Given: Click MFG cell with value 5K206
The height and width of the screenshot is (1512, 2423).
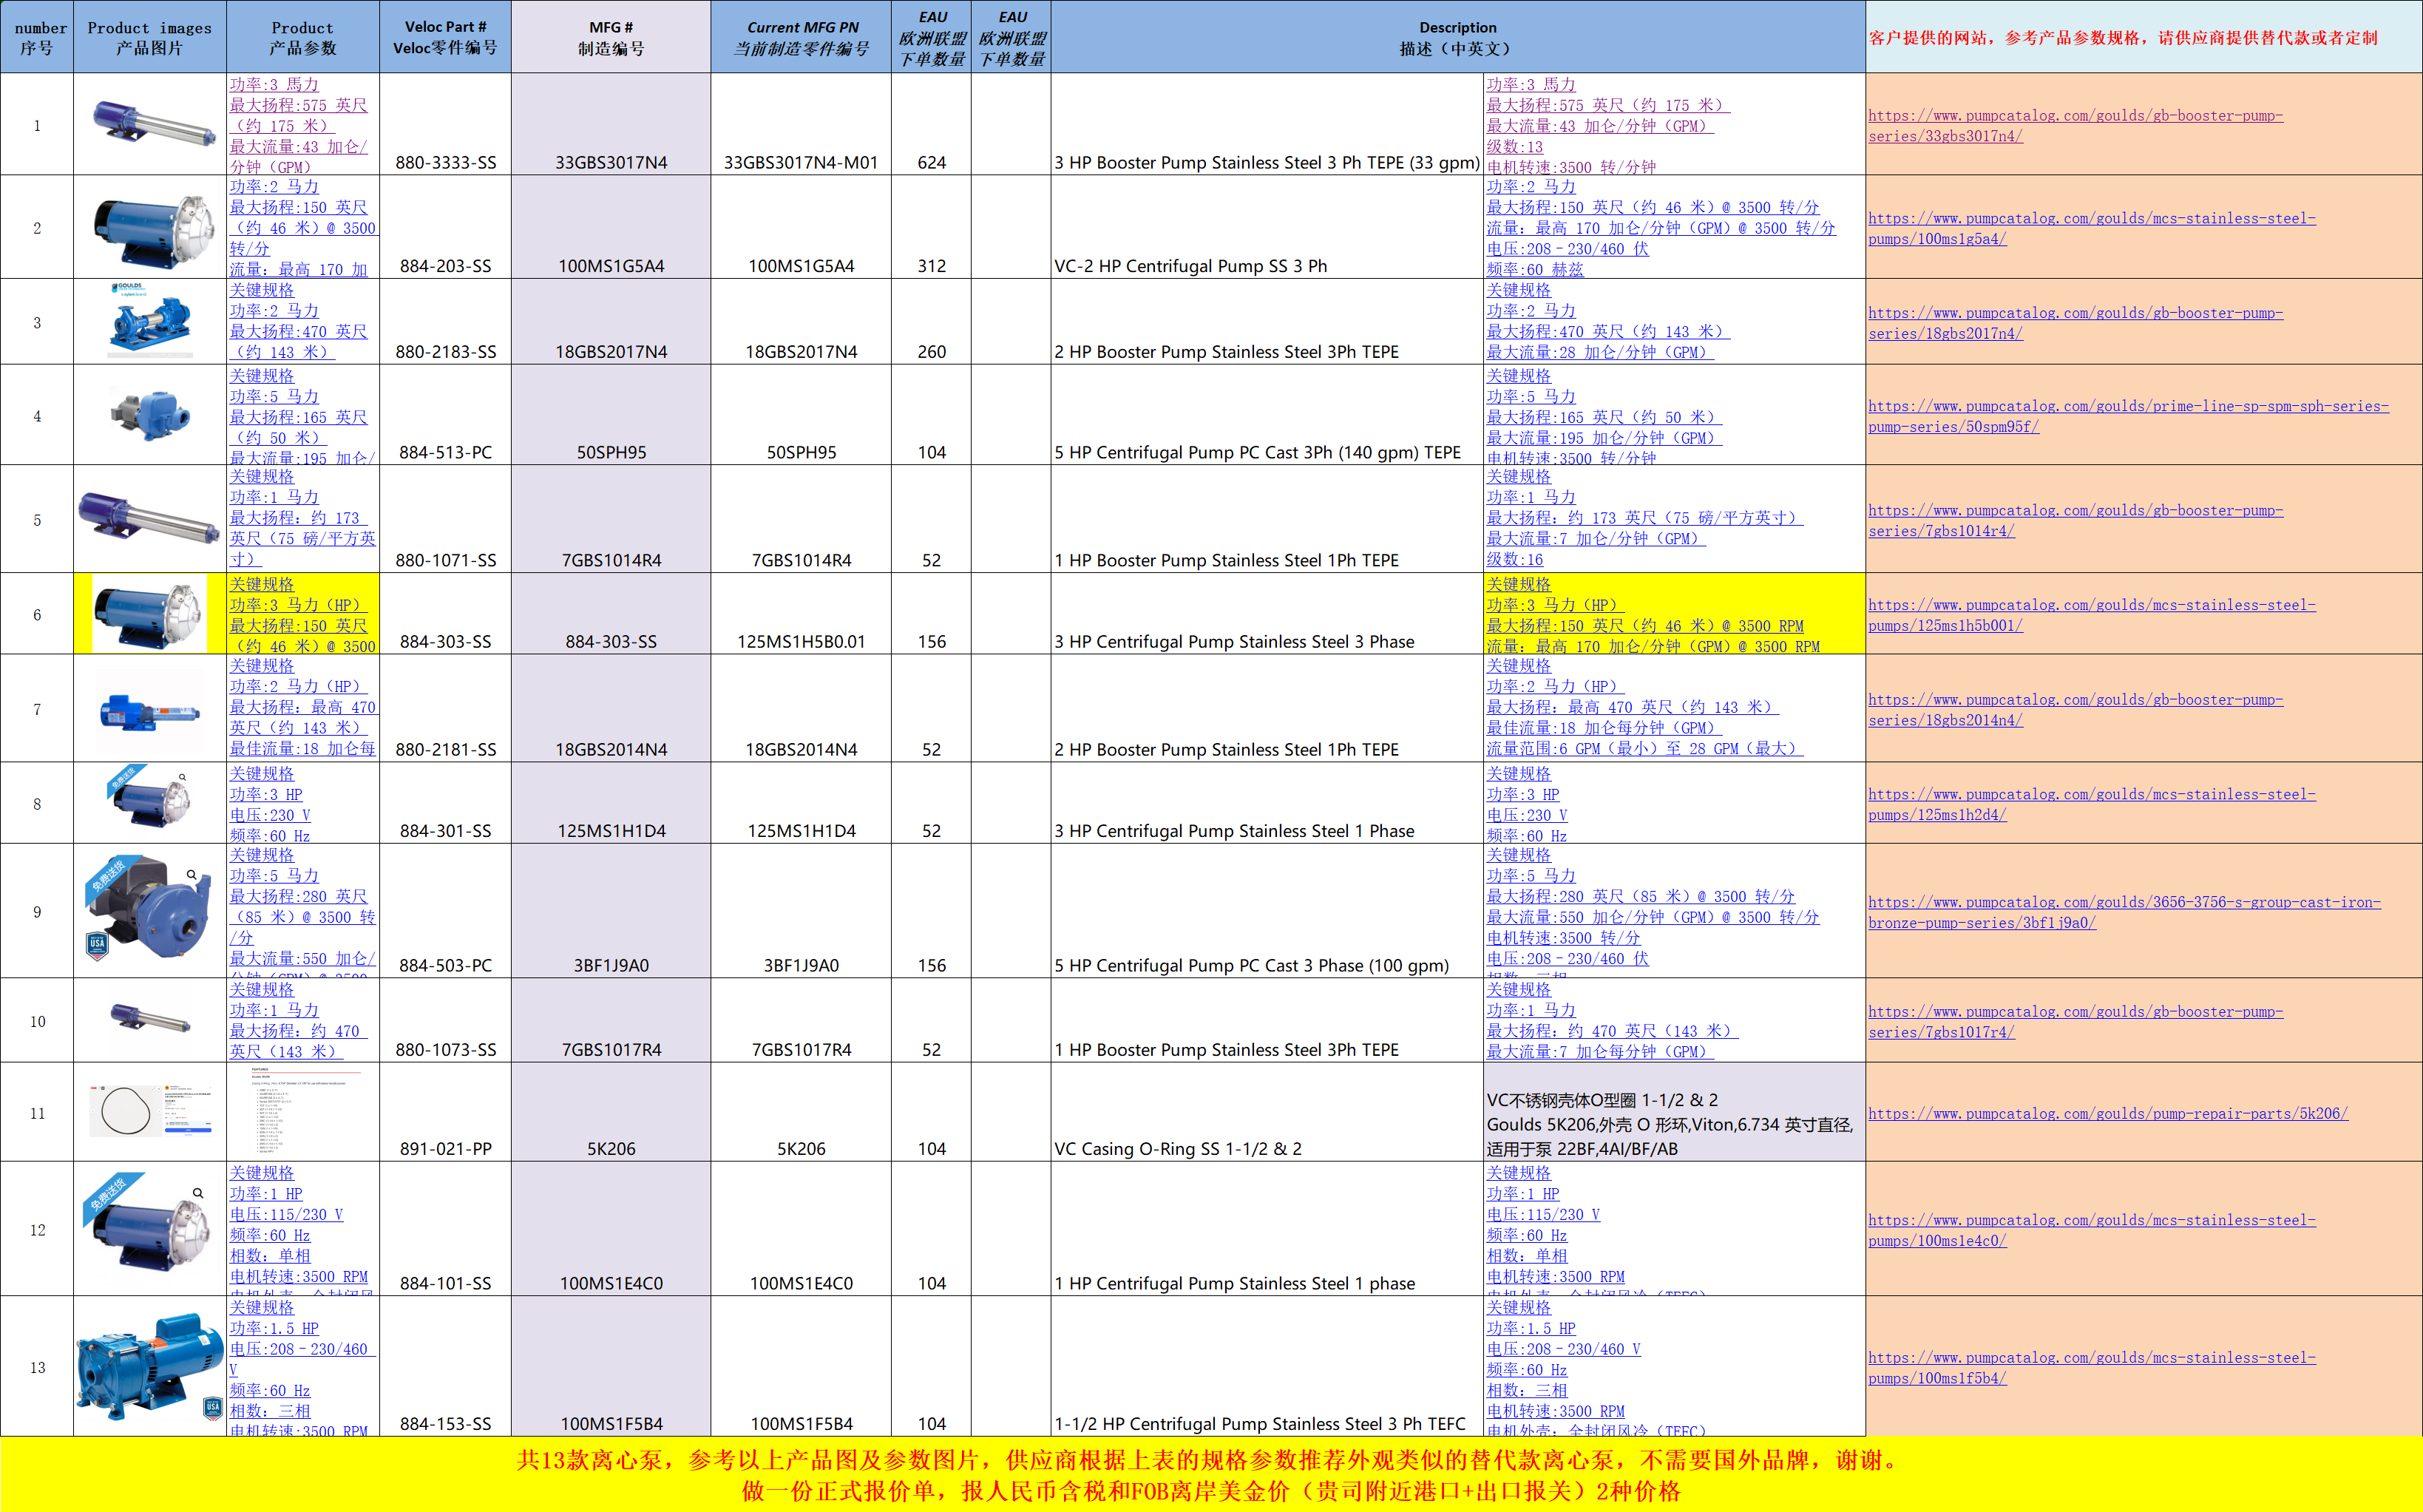Looking at the screenshot, I should (x=611, y=1148).
